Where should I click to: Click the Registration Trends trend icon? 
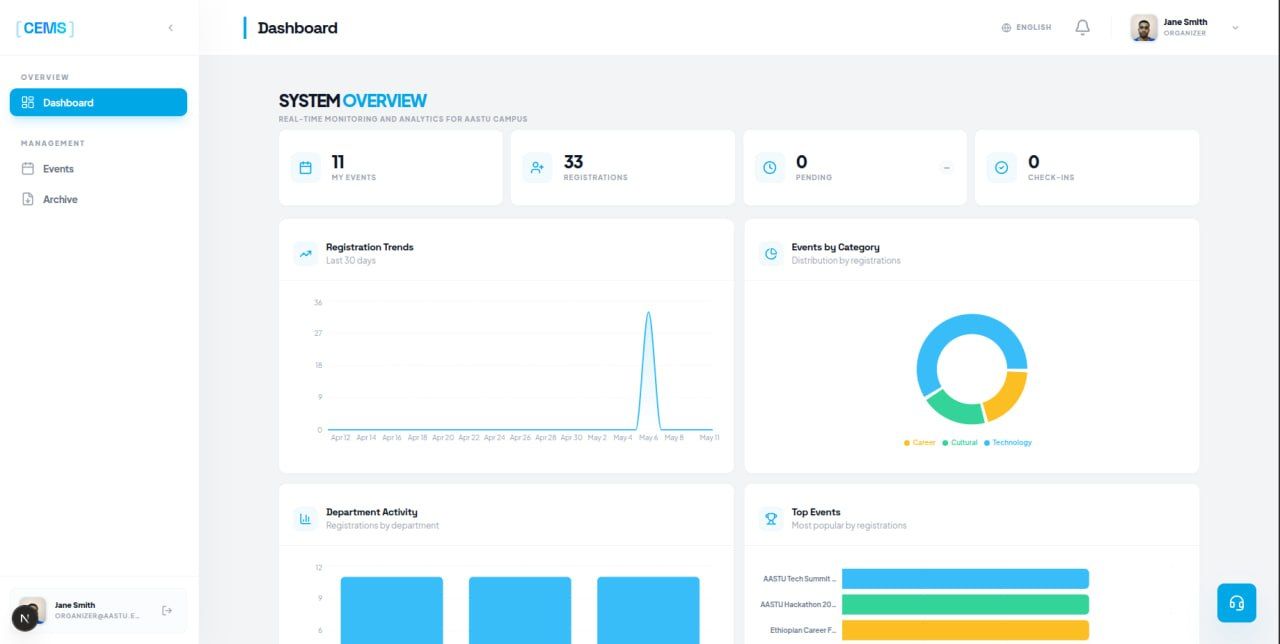click(305, 253)
